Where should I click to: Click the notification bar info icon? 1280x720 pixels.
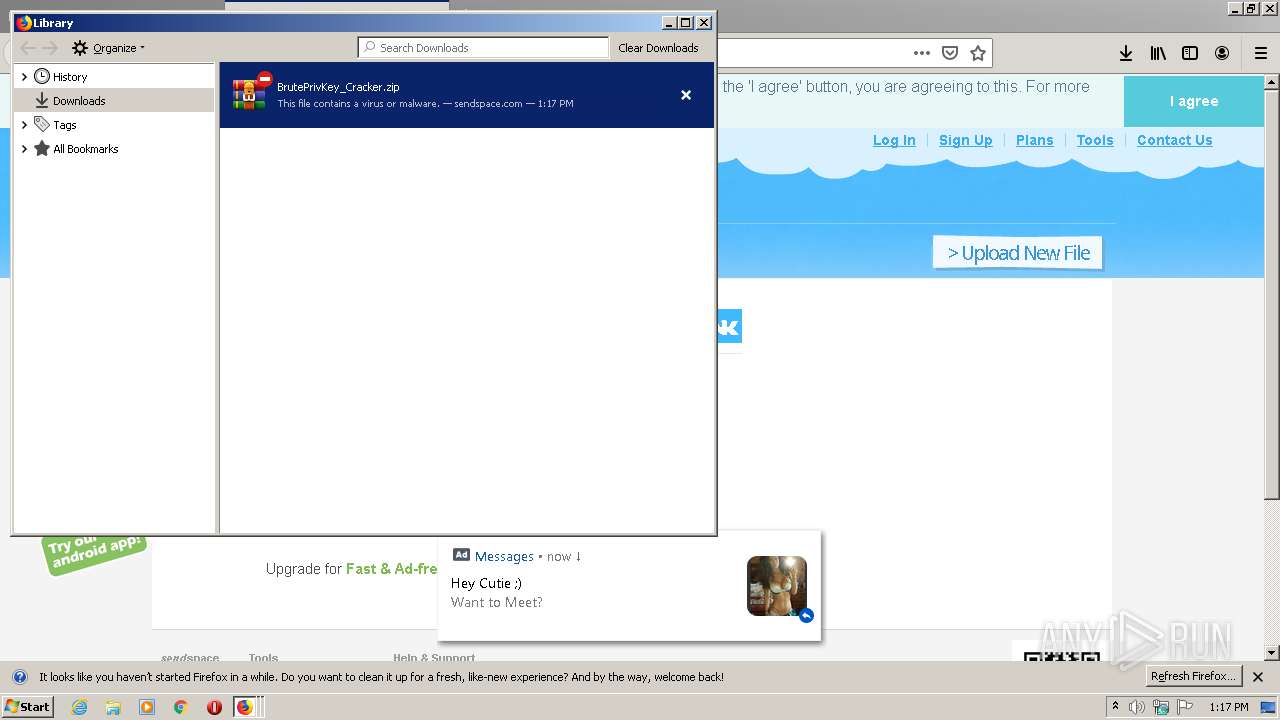pos(20,677)
